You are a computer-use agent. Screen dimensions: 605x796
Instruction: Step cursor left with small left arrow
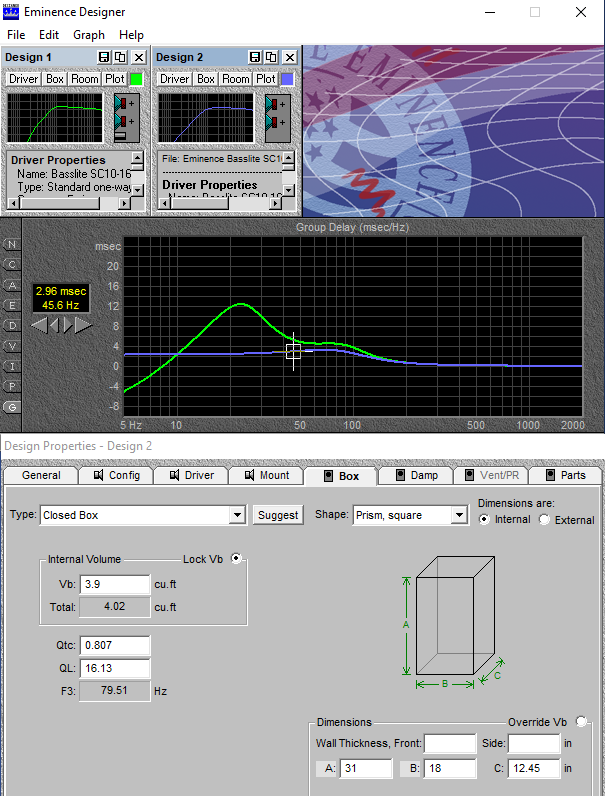point(54,325)
